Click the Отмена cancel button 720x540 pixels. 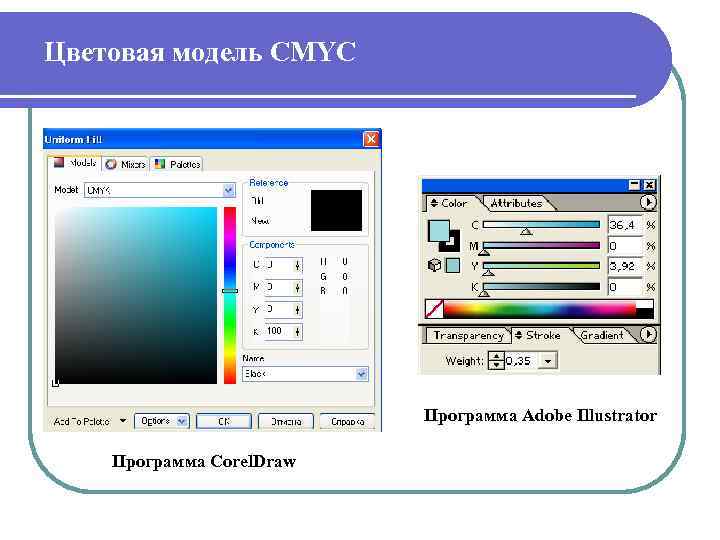286,421
